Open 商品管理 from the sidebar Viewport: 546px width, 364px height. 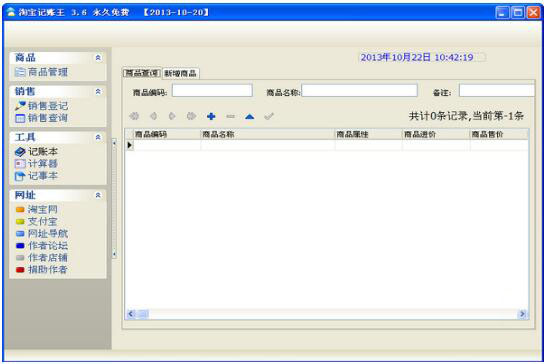pyautogui.click(x=41, y=72)
